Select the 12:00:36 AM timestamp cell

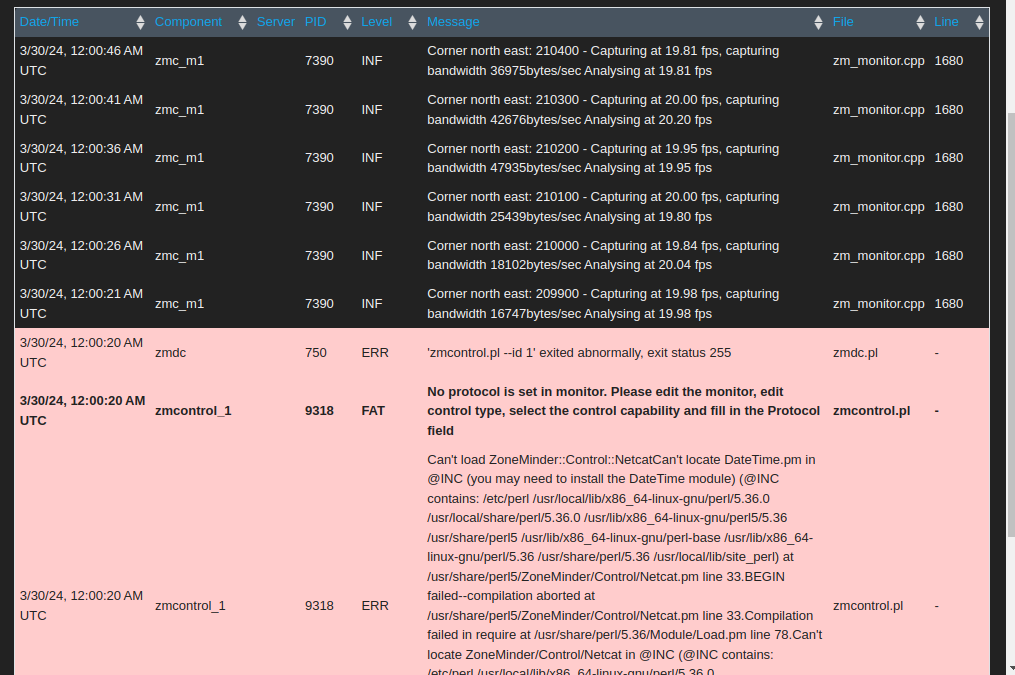(82, 158)
